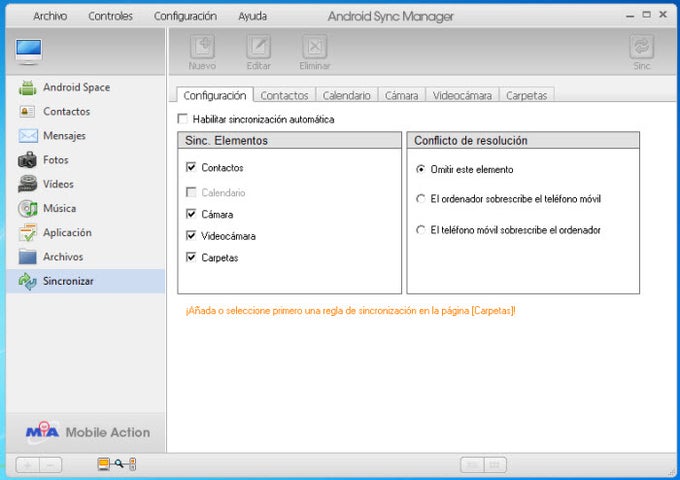Viewport: 680px width, 480px height.
Task: Click the Mobile Action logo
Action: pyautogui.click(x=88, y=432)
